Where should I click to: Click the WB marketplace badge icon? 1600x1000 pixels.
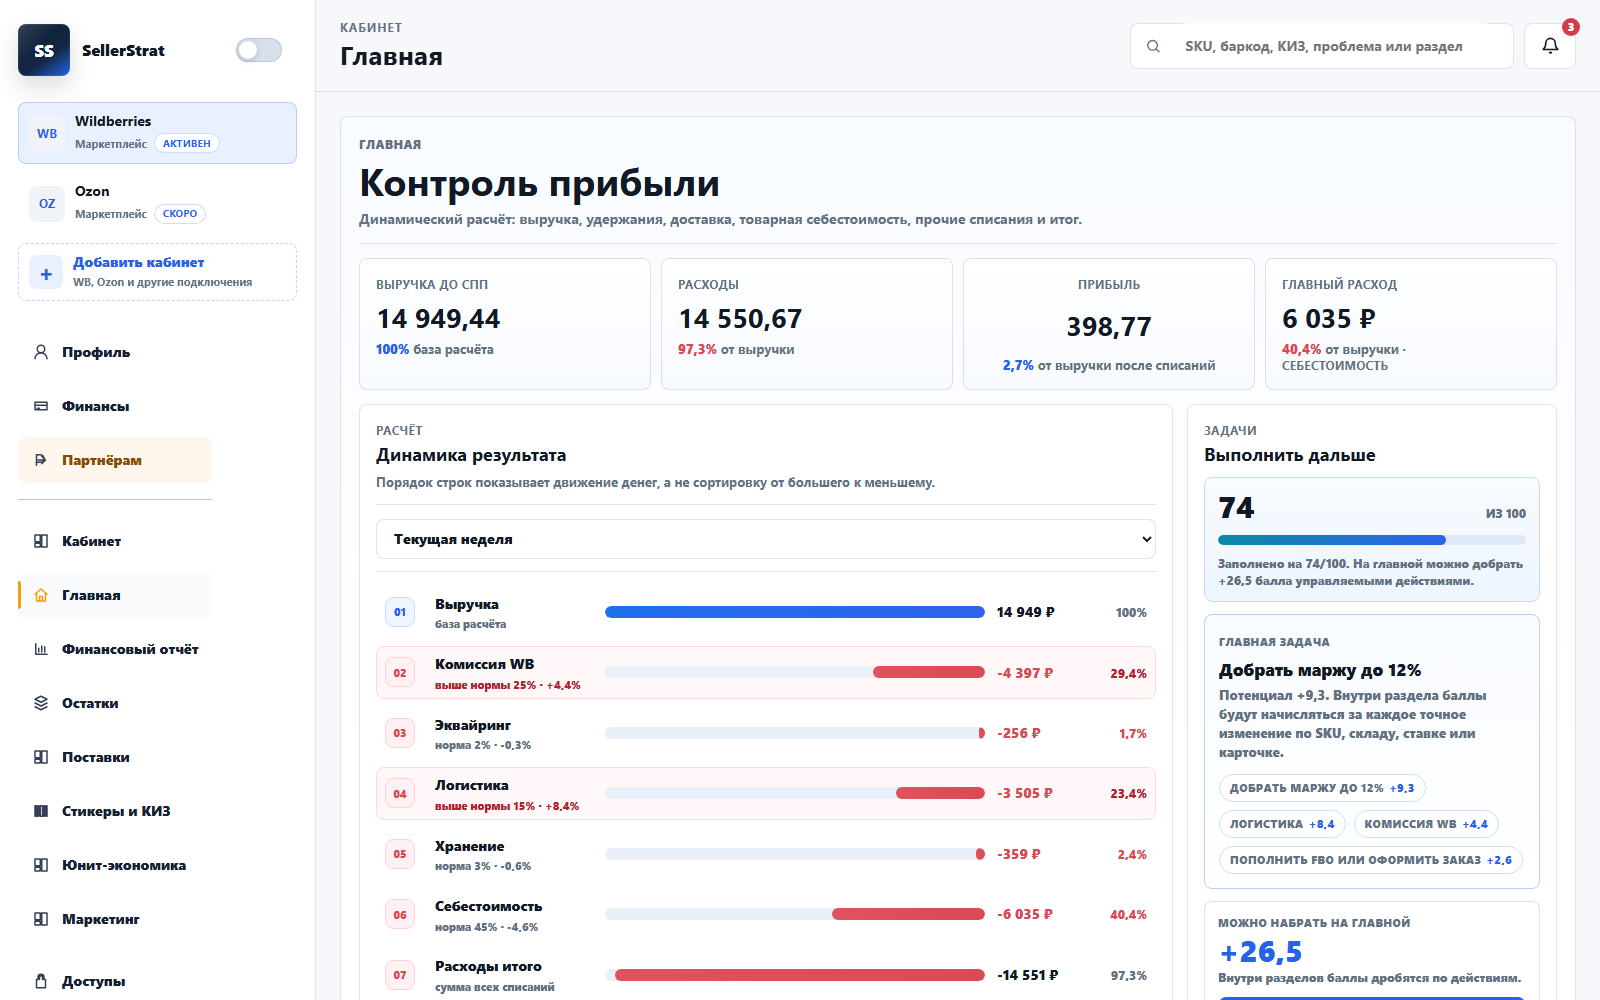(47, 133)
